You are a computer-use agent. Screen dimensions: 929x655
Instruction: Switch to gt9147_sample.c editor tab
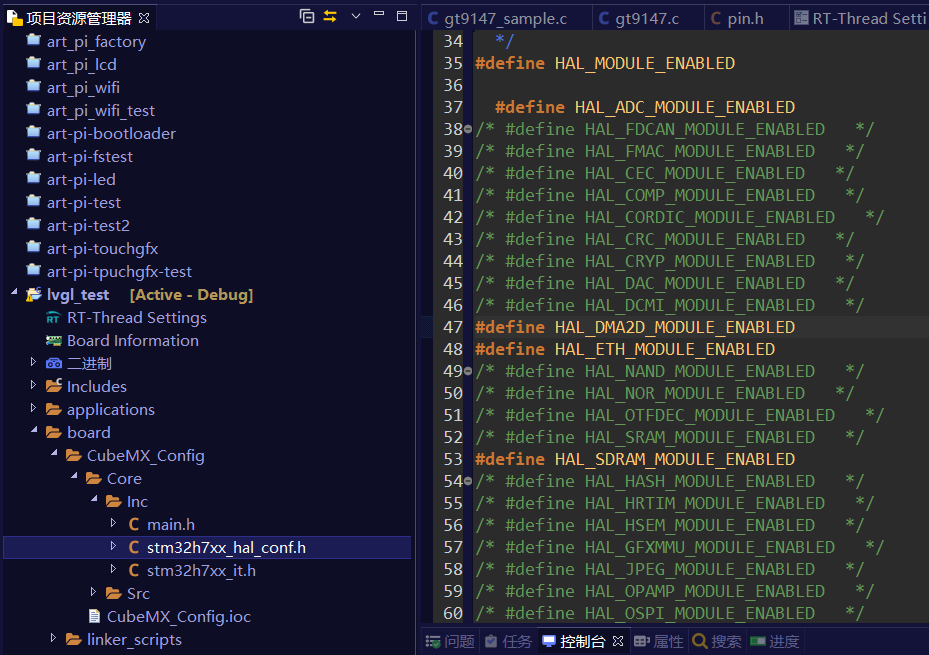(x=505, y=18)
